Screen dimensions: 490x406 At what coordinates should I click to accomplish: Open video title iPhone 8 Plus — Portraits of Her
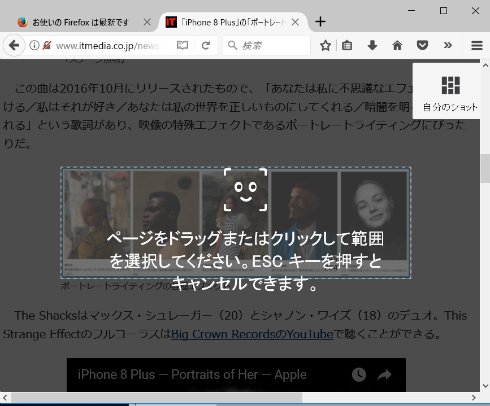pyautogui.click(x=192, y=374)
